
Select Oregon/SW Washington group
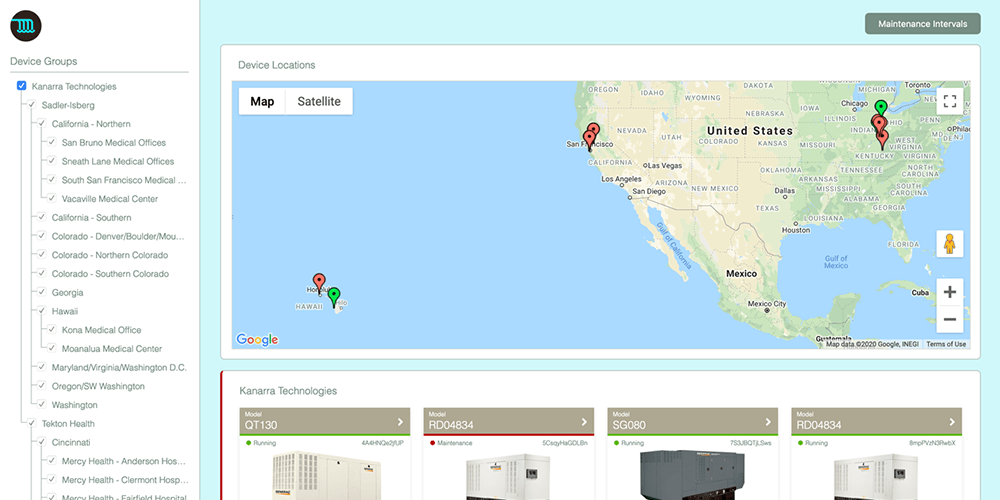(98, 386)
